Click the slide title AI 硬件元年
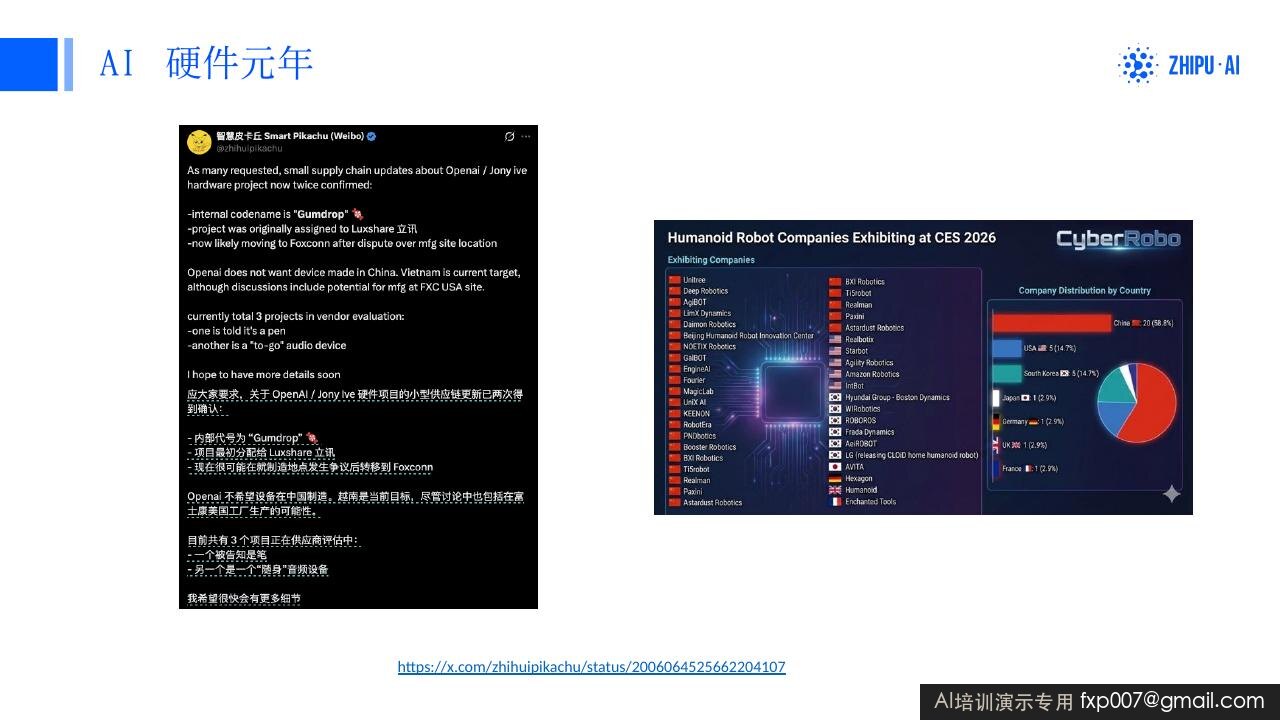 pos(207,64)
